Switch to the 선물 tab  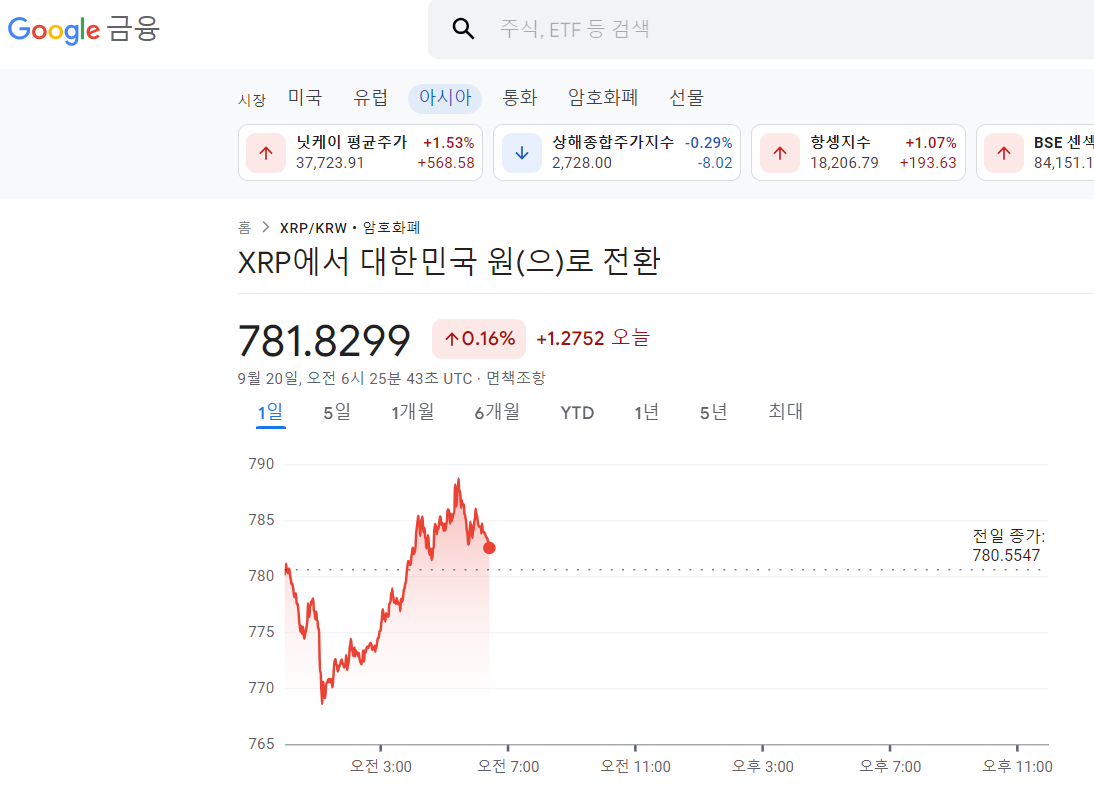pos(687,98)
